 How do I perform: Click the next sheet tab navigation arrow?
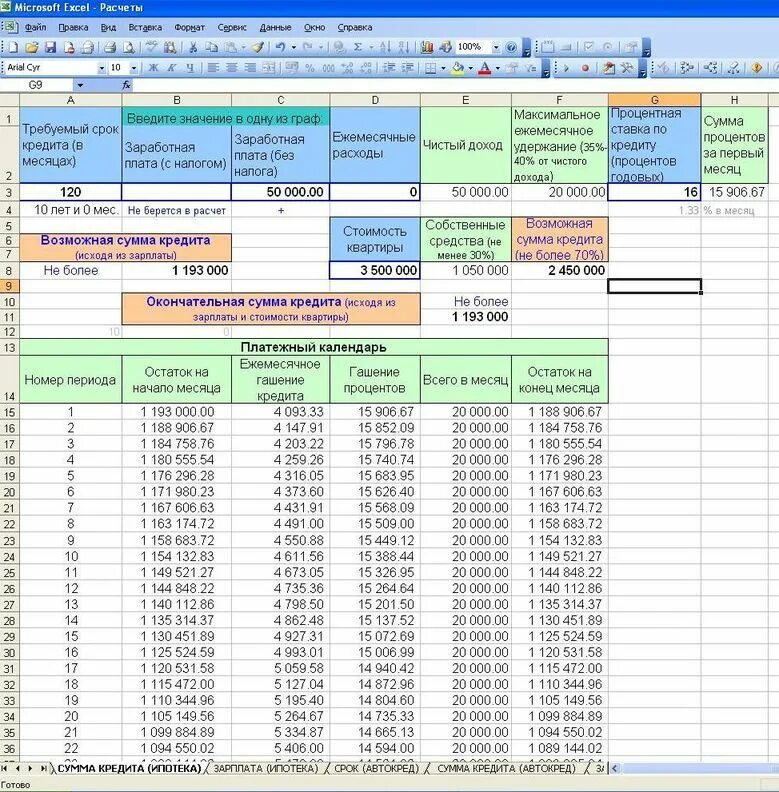30,768
